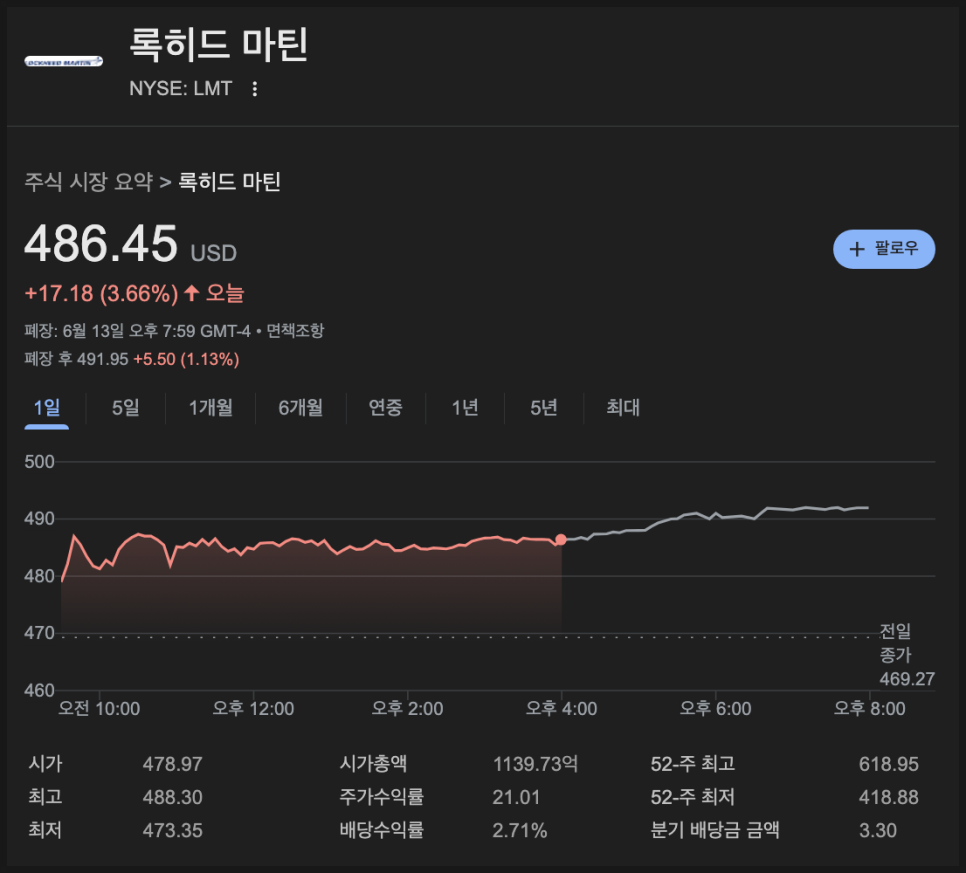Click the 52-주 최저 value 418.88
Screen dimensions: 966x873
click(x=889, y=798)
